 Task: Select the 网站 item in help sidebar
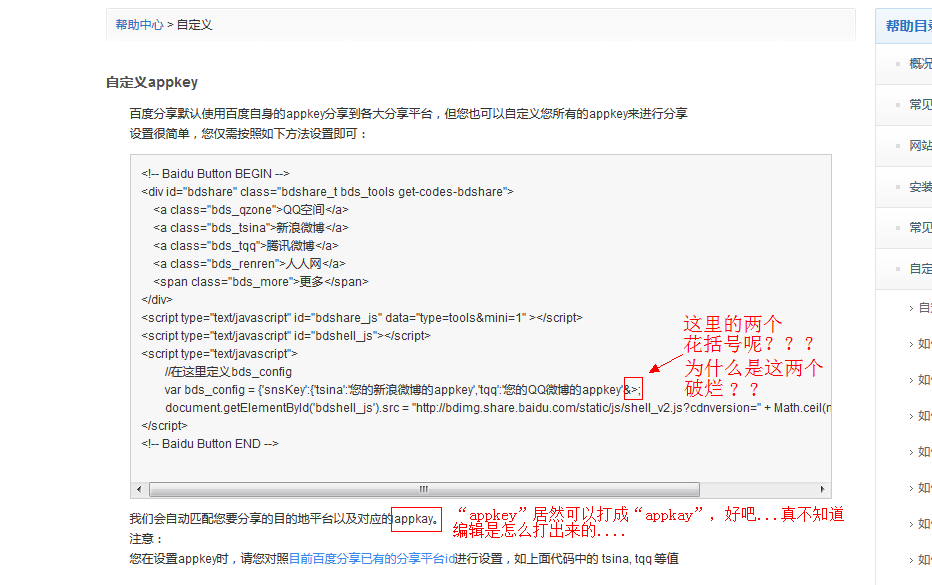(920, 146)
